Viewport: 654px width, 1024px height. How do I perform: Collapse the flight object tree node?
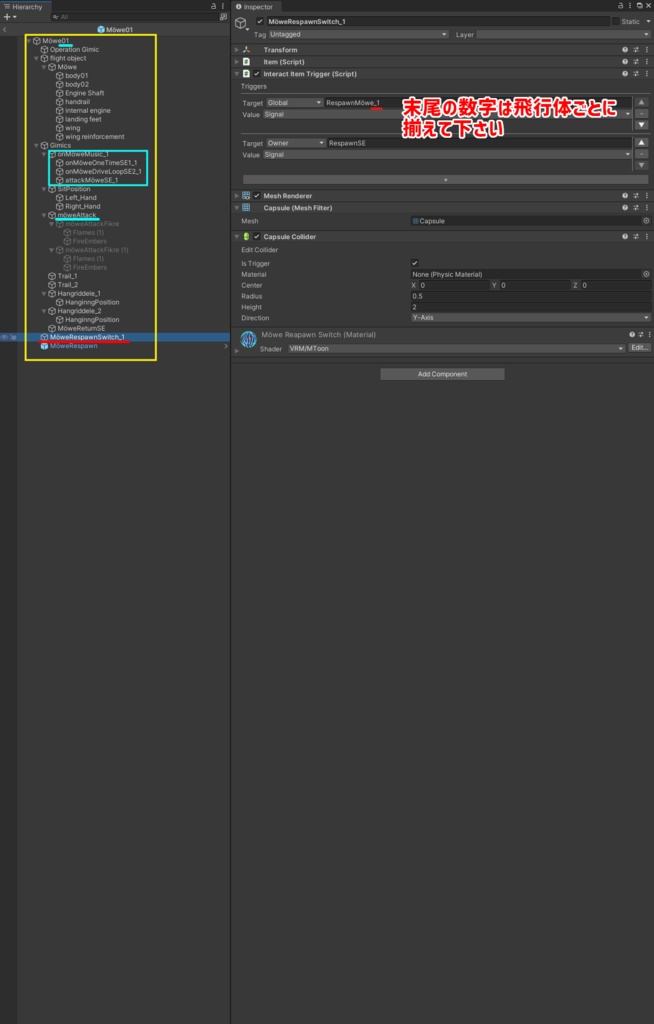pyautogui.click(x=37, y=58)
